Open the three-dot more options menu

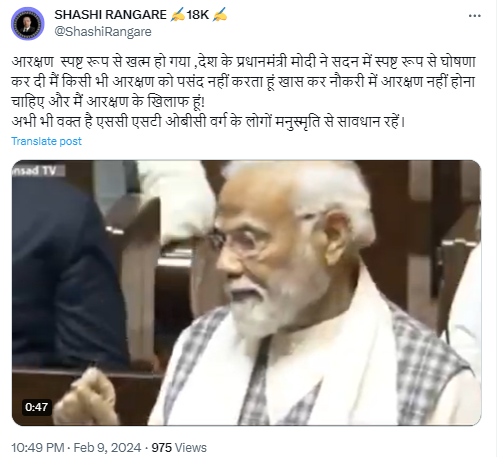point(474,16)
